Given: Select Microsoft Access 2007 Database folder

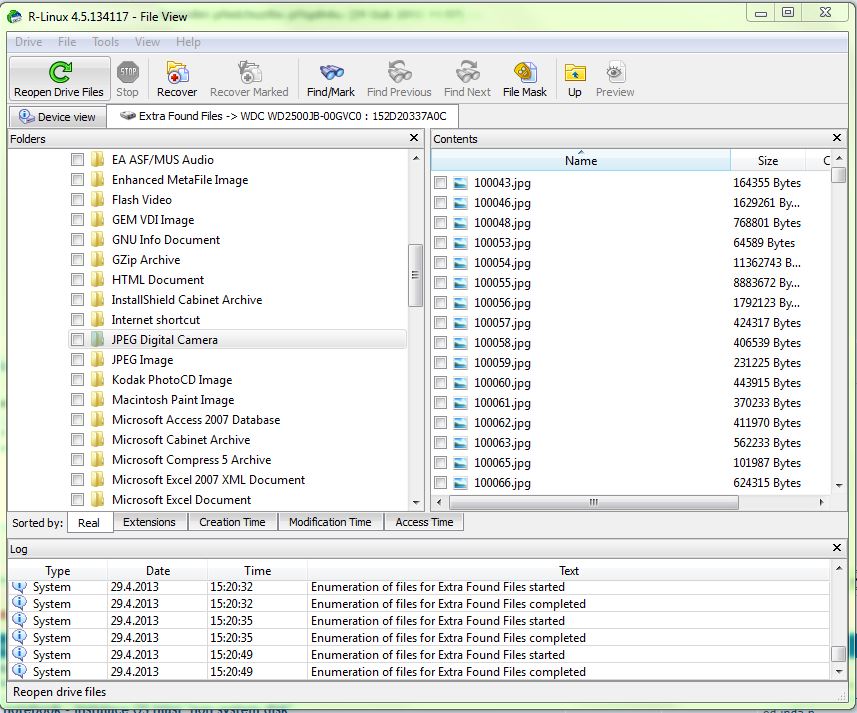Looking at the screenshot, I should coord(196,420).
